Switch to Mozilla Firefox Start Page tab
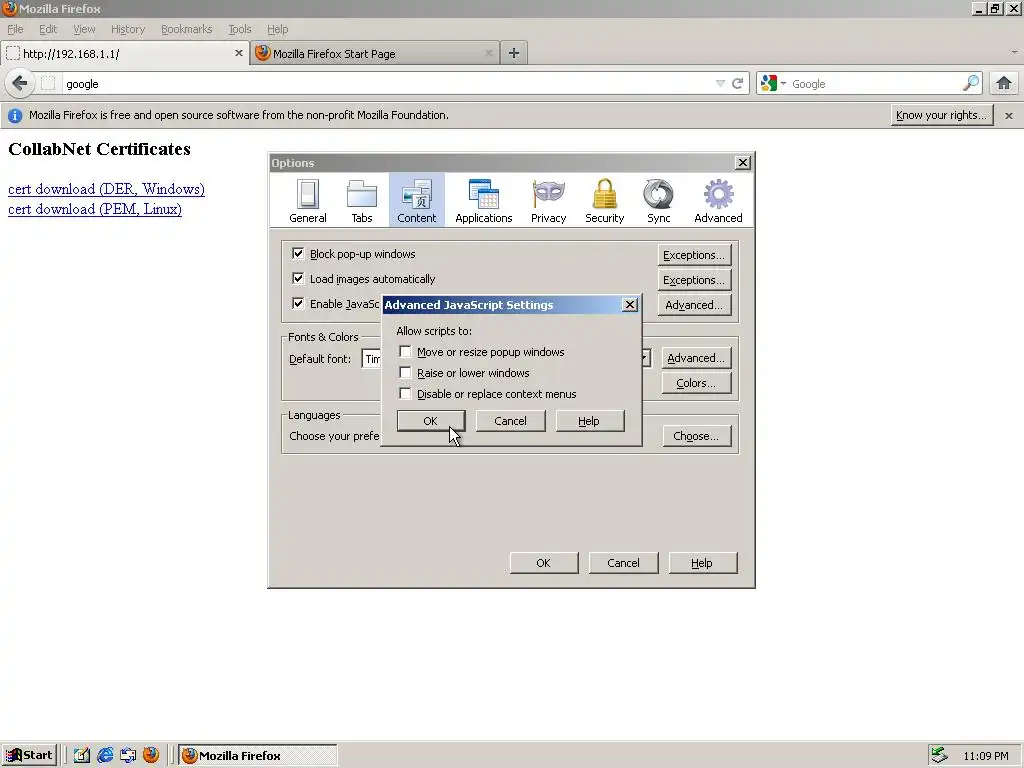The width and height of the screenshot is (1024, 768). 375,54
